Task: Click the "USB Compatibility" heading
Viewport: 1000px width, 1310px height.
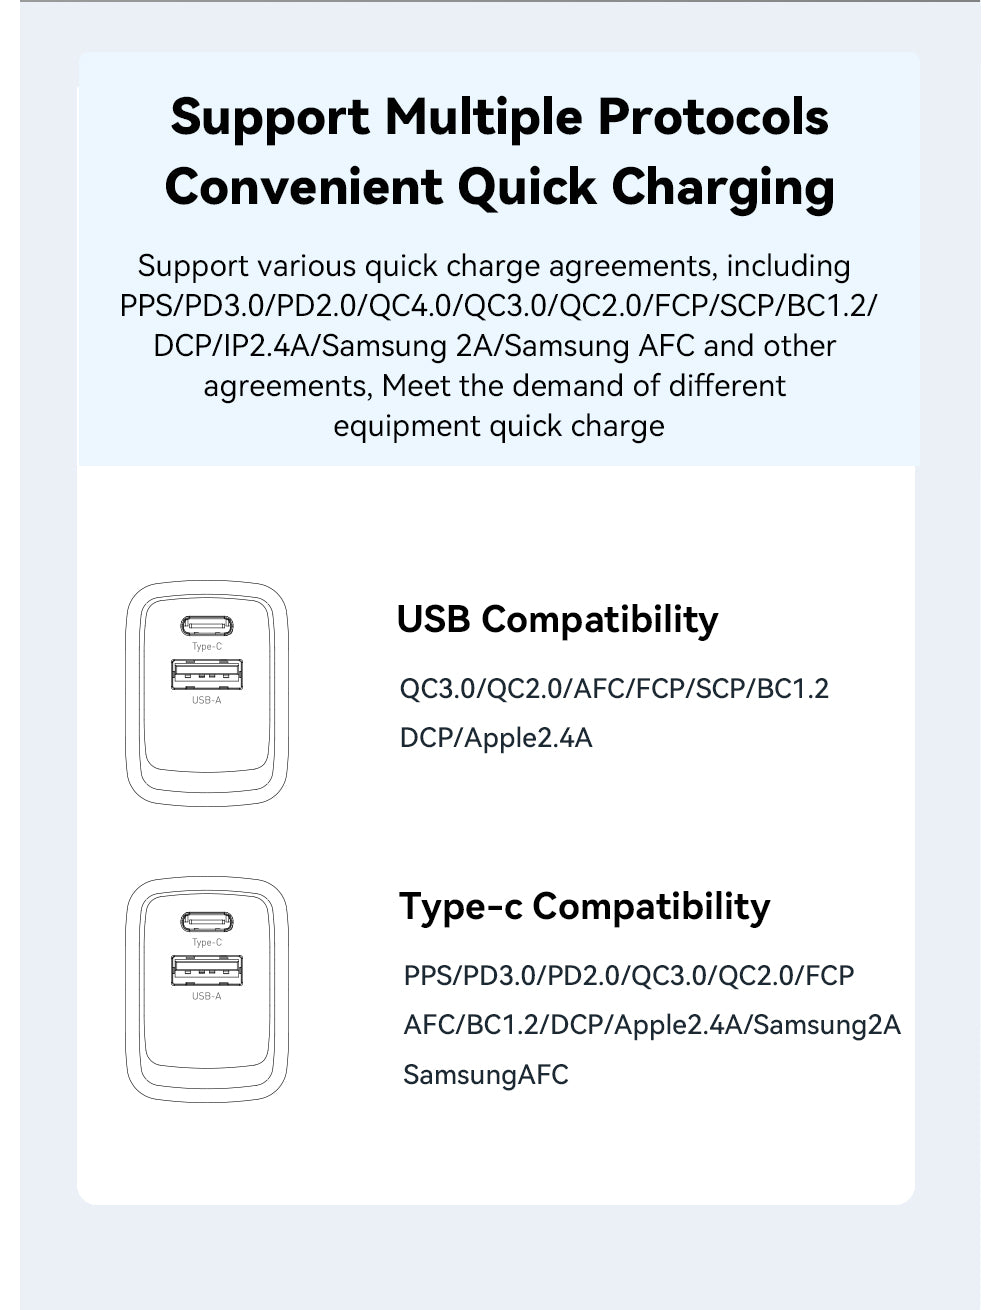Action: [557, 619]
